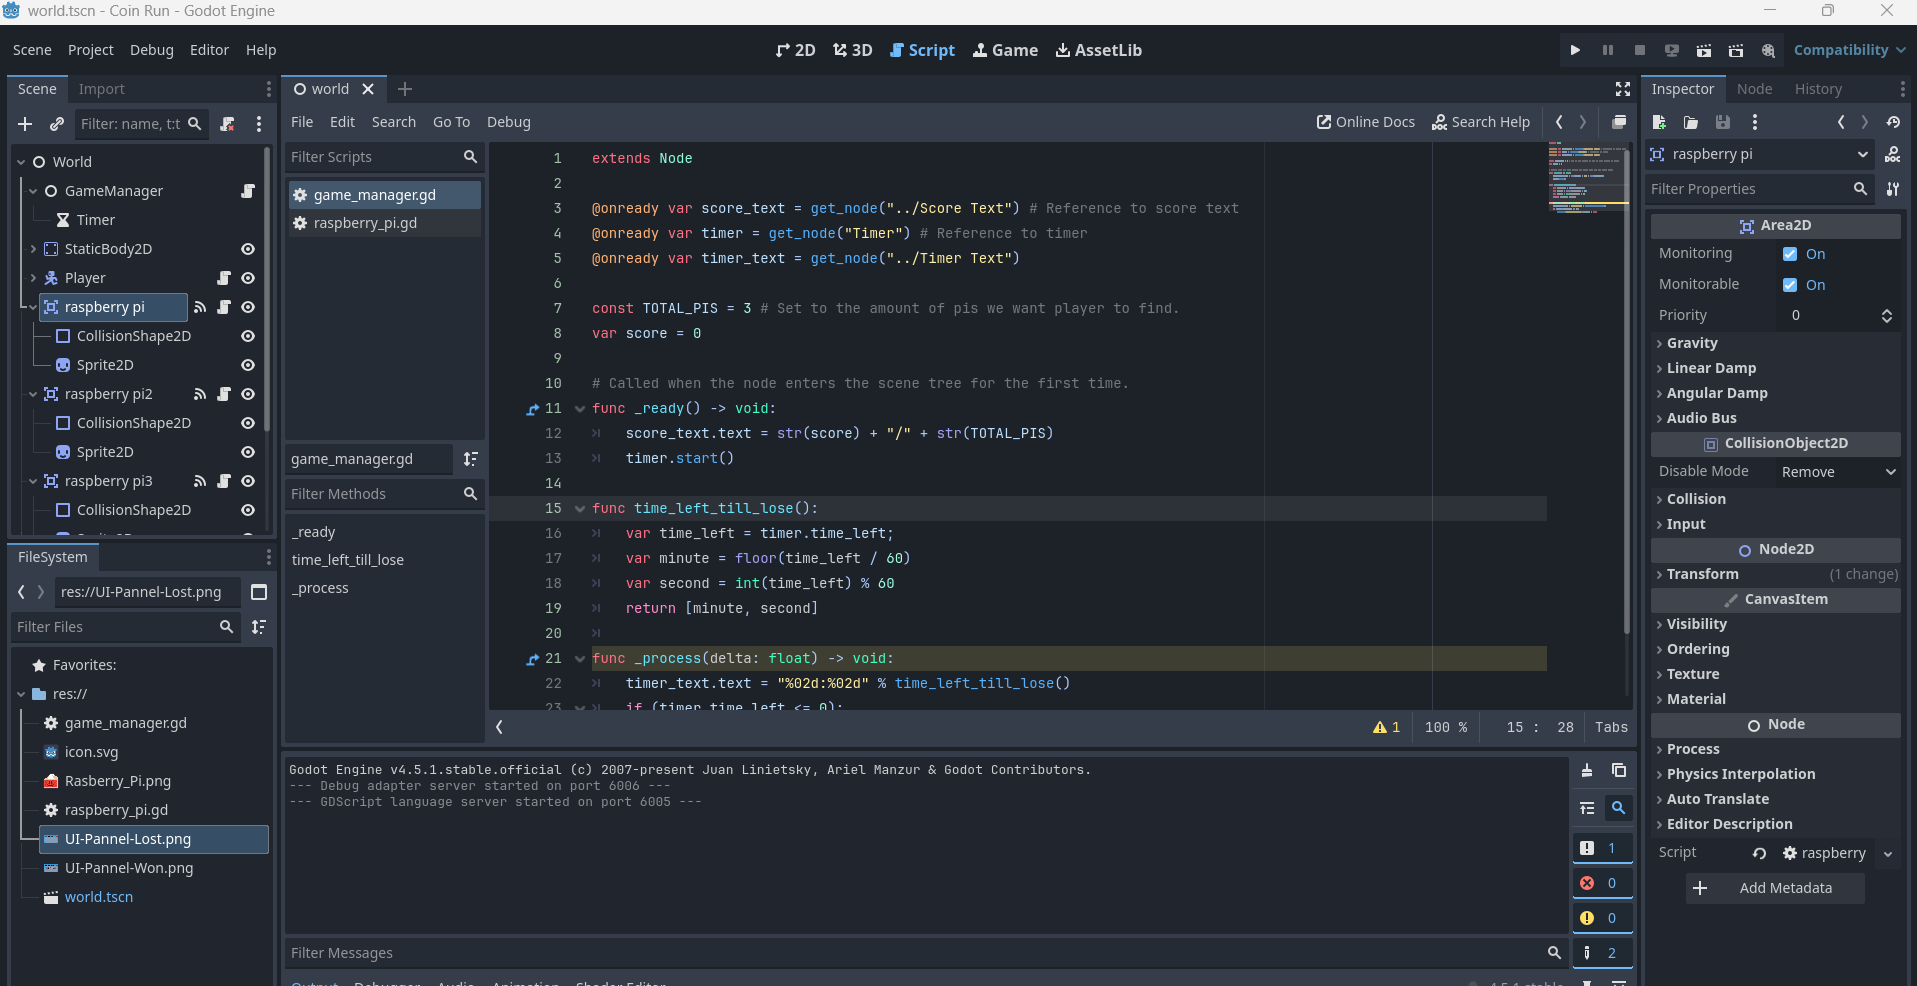Open Scene dock extra options menu
The width and height of the screenshot is (1917, 986).
tap(259, 124)
